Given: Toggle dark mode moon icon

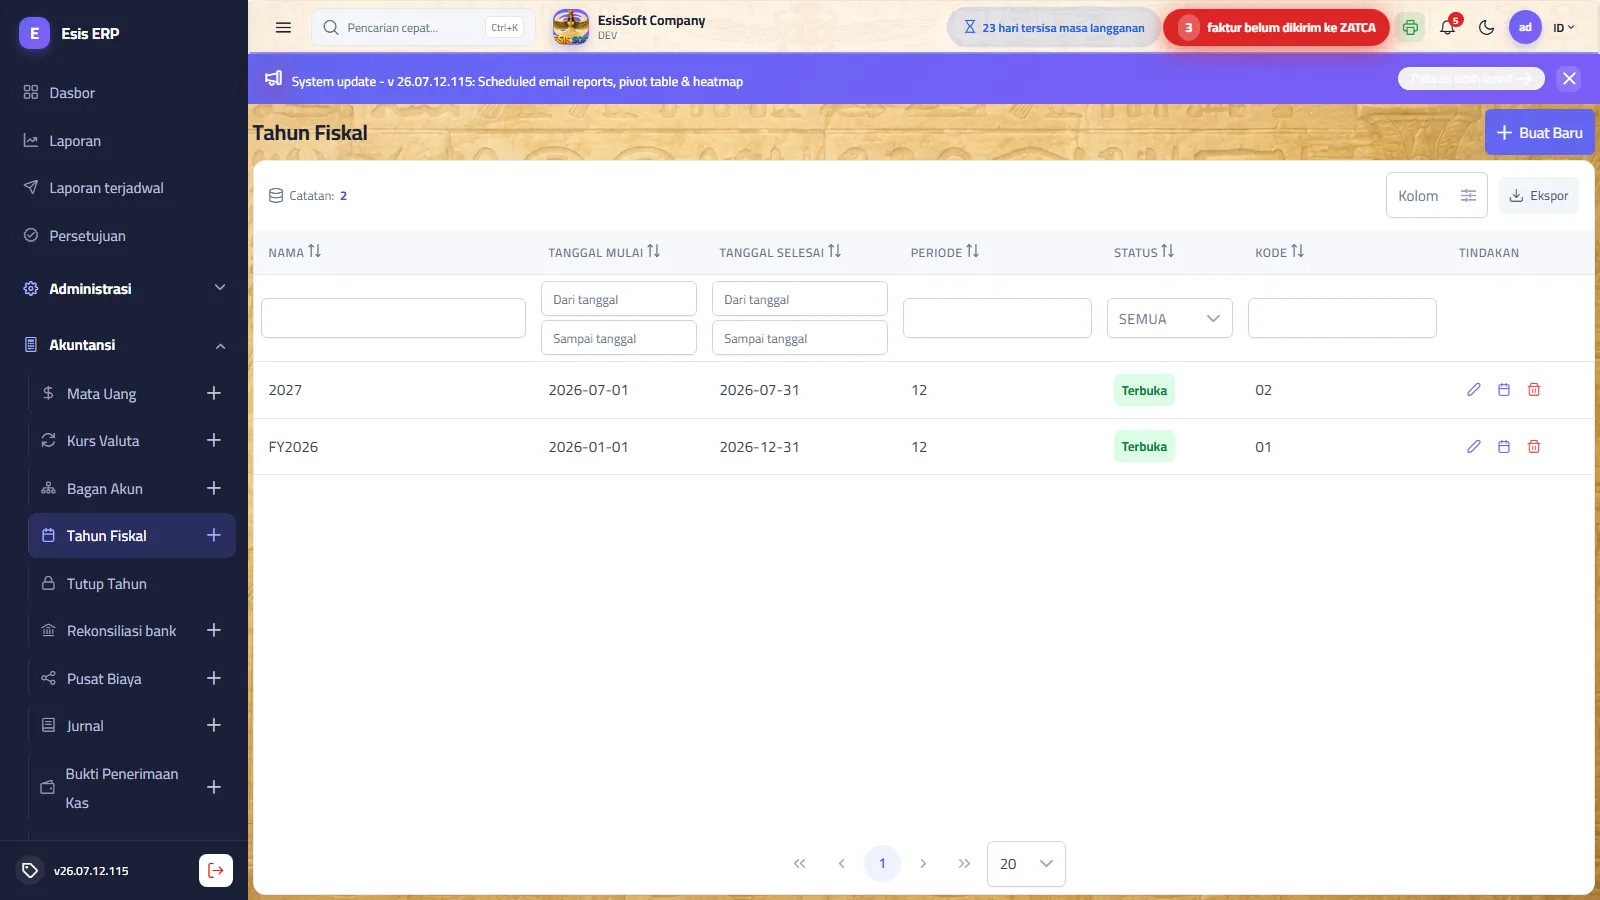Looking at the screenshot, I should (1486, 27).
